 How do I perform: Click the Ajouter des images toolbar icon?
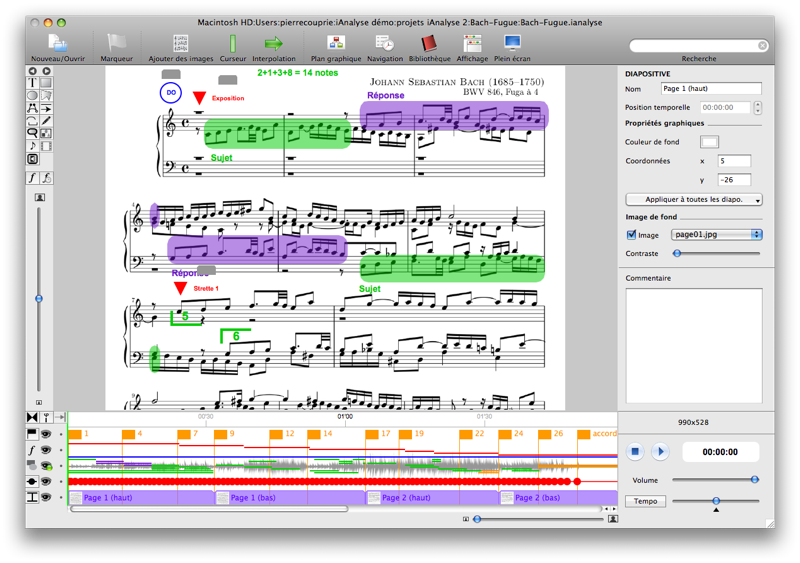[181, 43]
